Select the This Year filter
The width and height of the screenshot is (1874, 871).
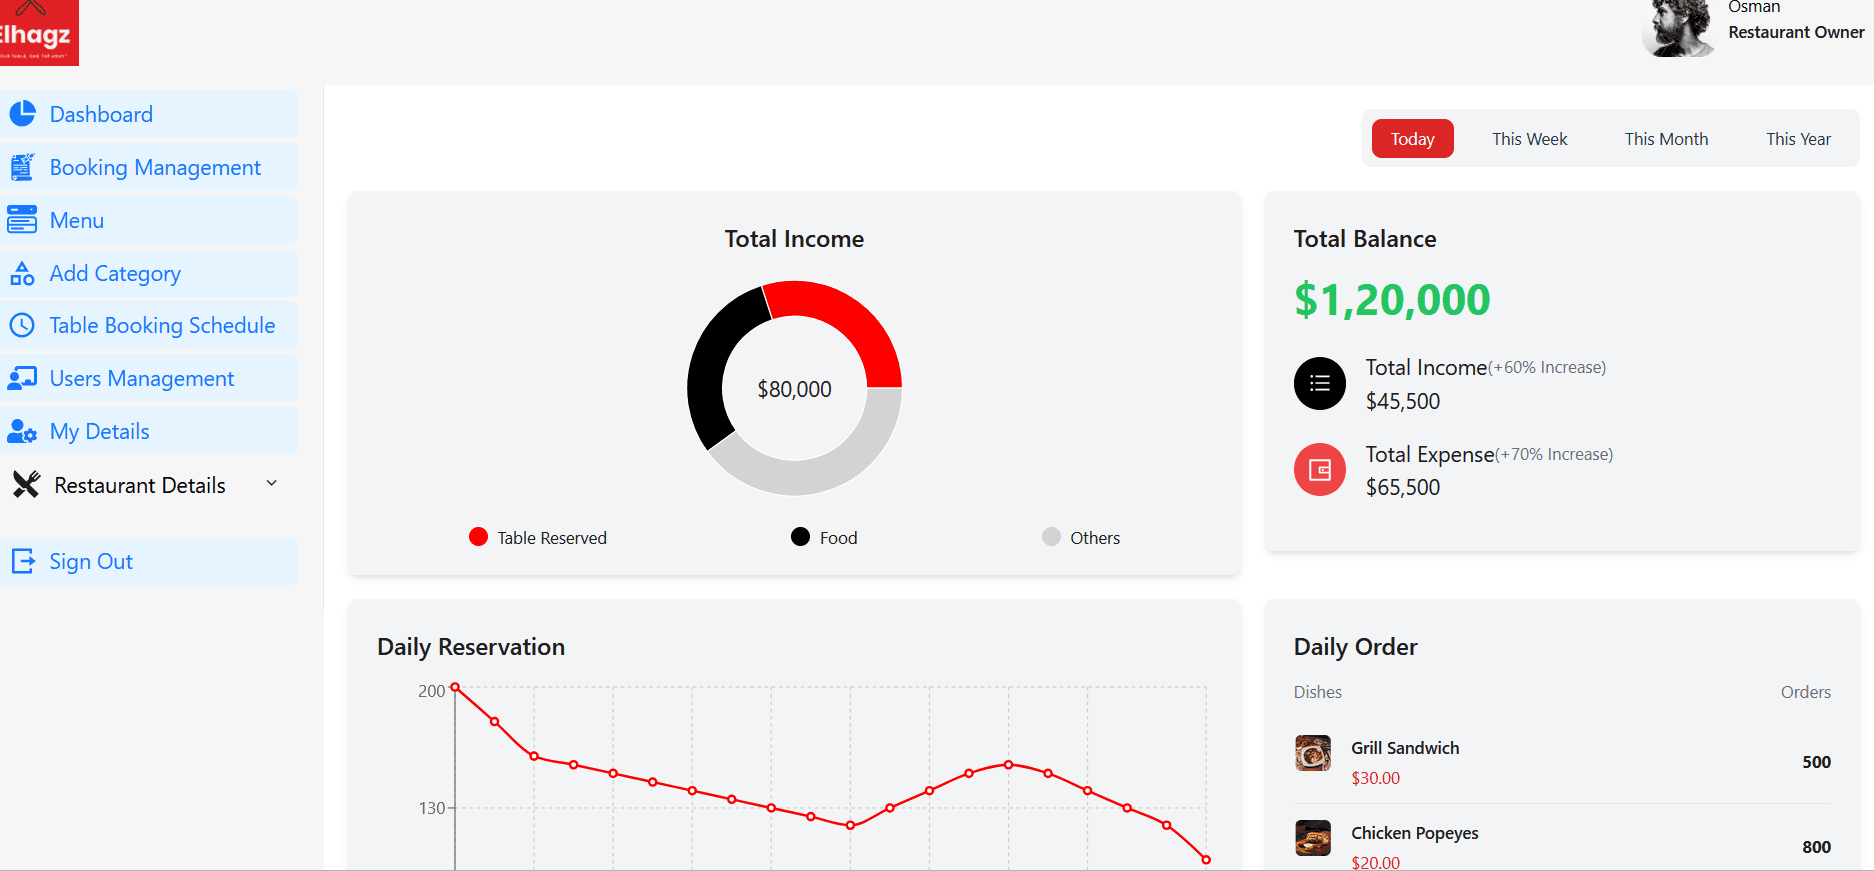coord(1798,139)
